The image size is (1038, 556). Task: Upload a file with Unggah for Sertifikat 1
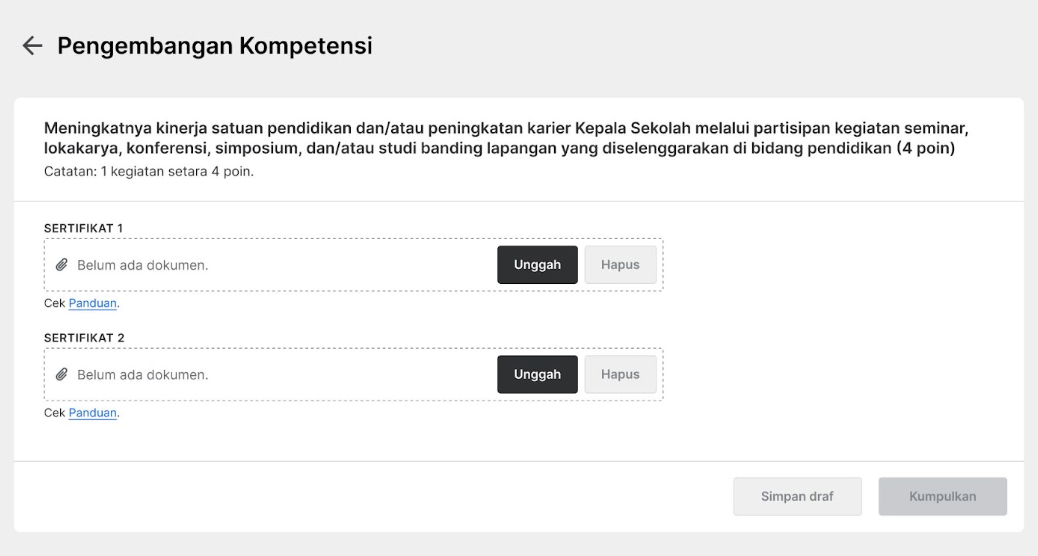537,265
